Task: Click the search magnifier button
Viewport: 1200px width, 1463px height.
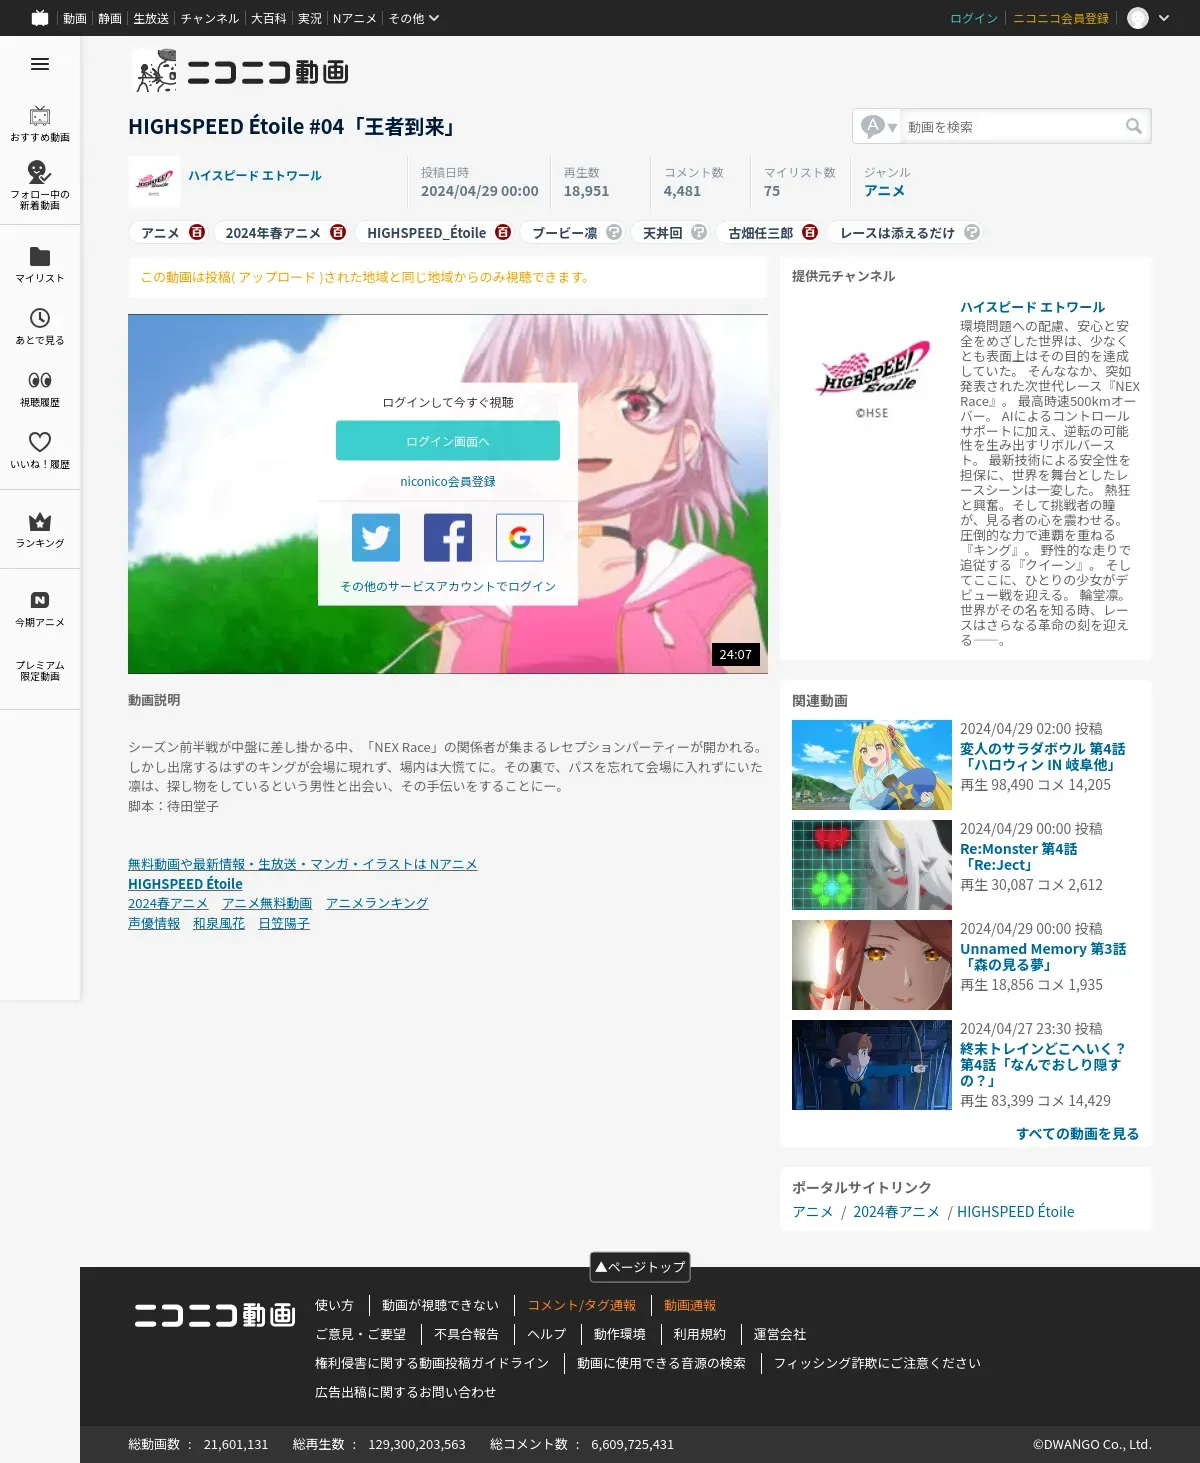Action: tap(1133, 126)
